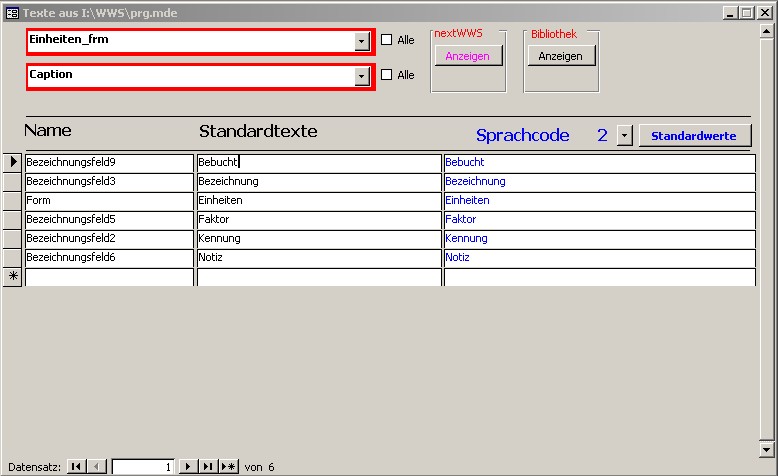Open the Sprachcode dropdown arrow
Screen dimensions: 778x476
625,136
